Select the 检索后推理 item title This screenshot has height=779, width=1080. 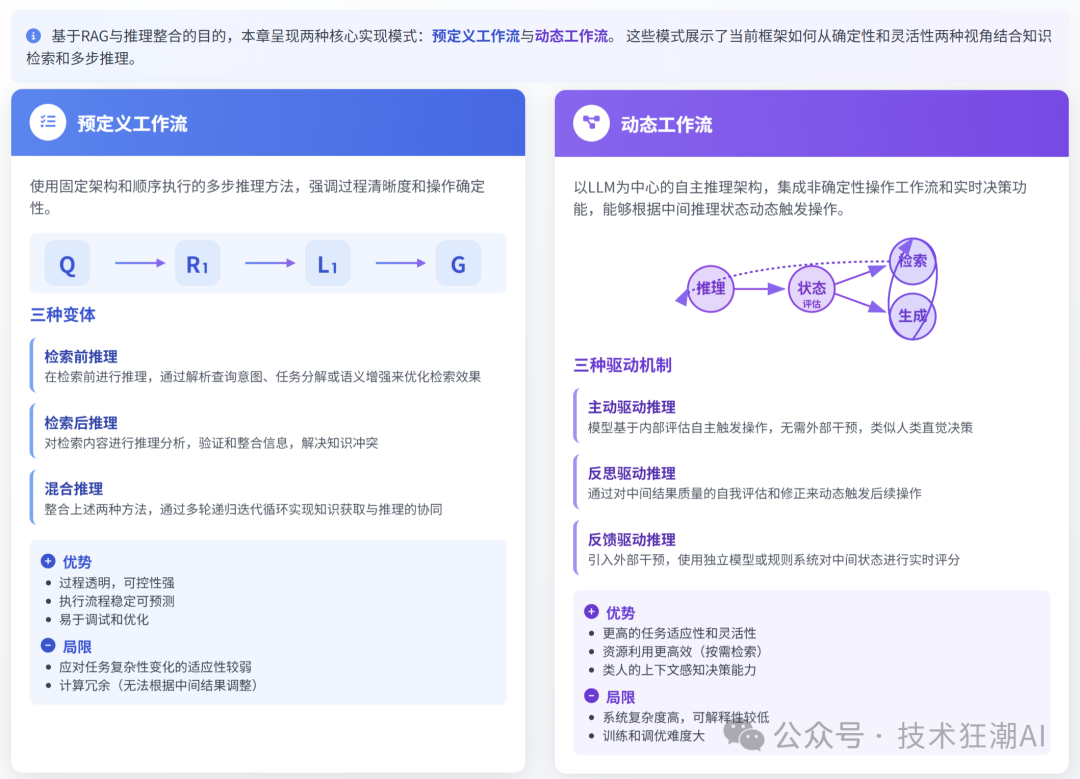81,423
